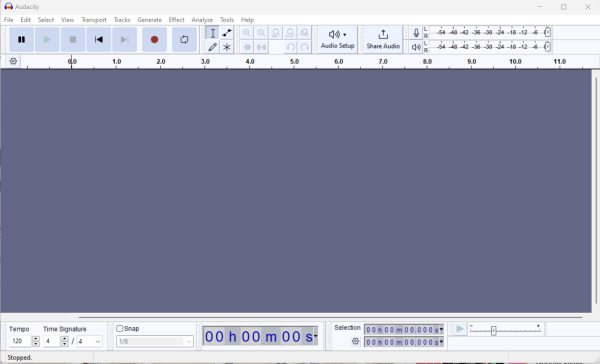Click the Time Signature numerator field
The width and height of the screenshot is (600, 364).
(x=52, y=341)
